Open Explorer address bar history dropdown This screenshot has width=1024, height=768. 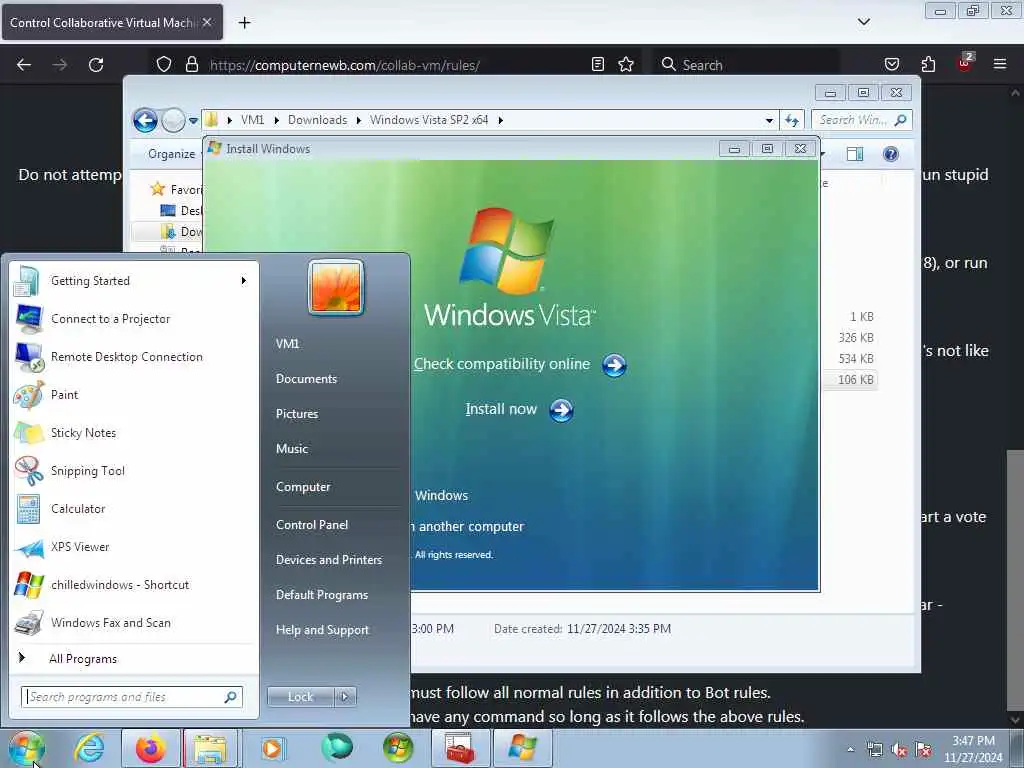click(x=769, y=120)
